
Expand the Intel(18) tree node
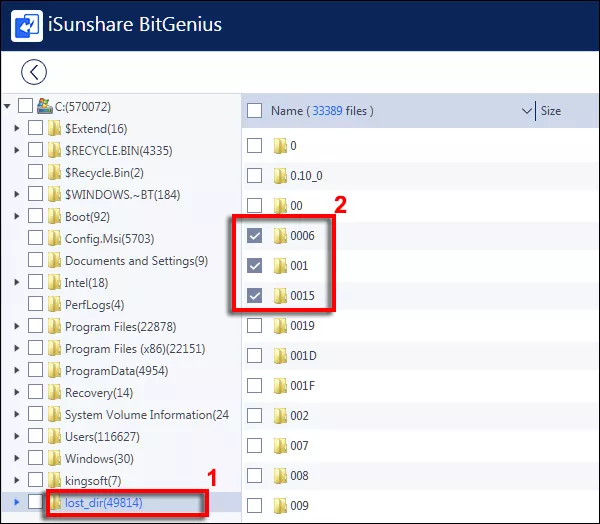pyautogui.click(x=16, y=282)
